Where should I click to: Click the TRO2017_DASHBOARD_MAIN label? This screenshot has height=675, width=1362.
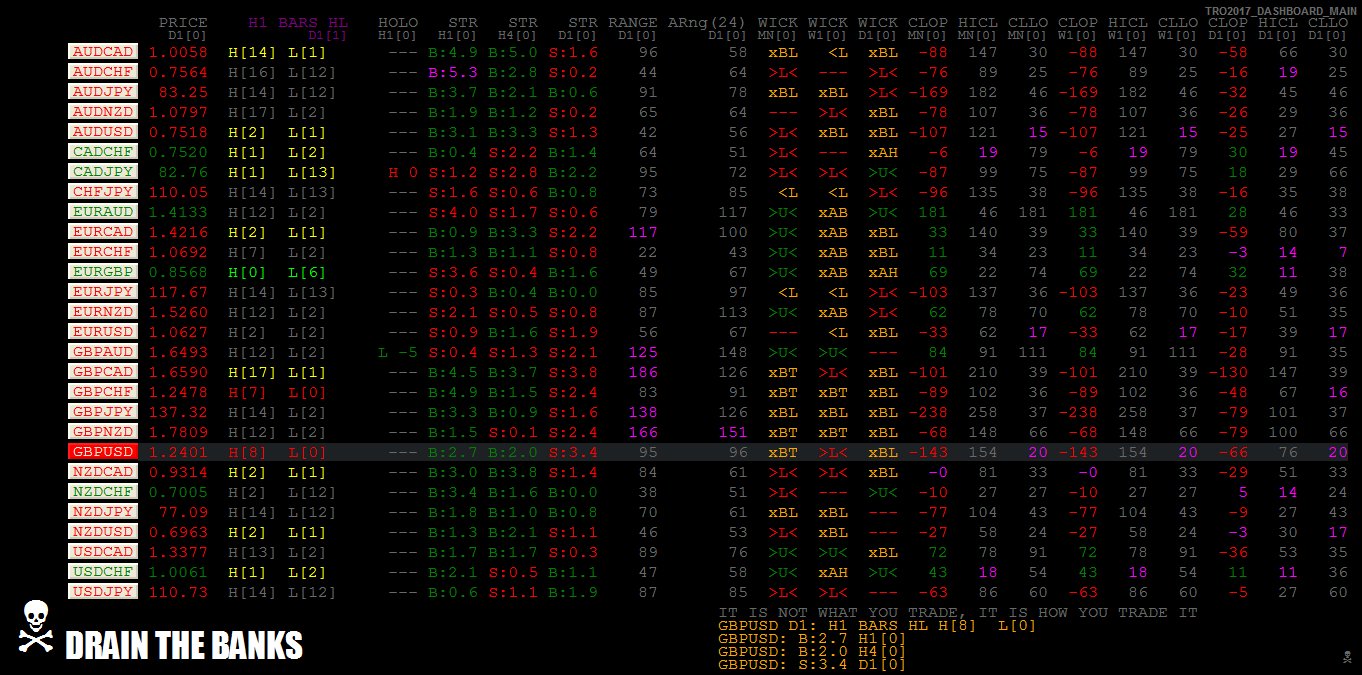click(x=1281, y=10)
